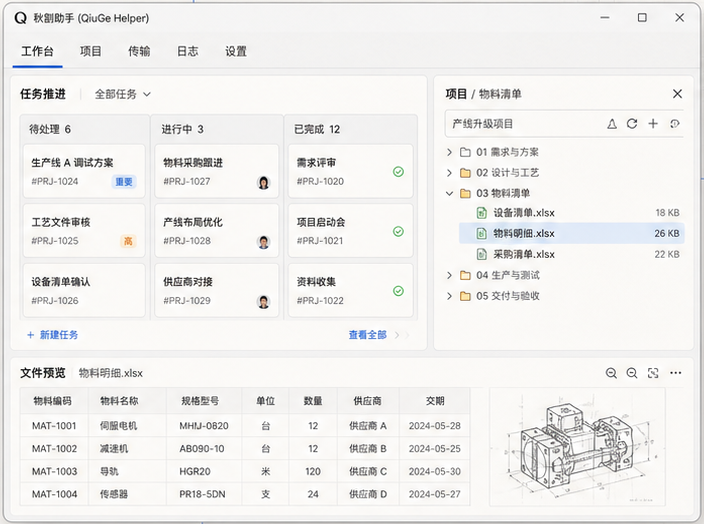
Task: Expand the 01 需求与方案 folder
Action: tap(449, 152)
